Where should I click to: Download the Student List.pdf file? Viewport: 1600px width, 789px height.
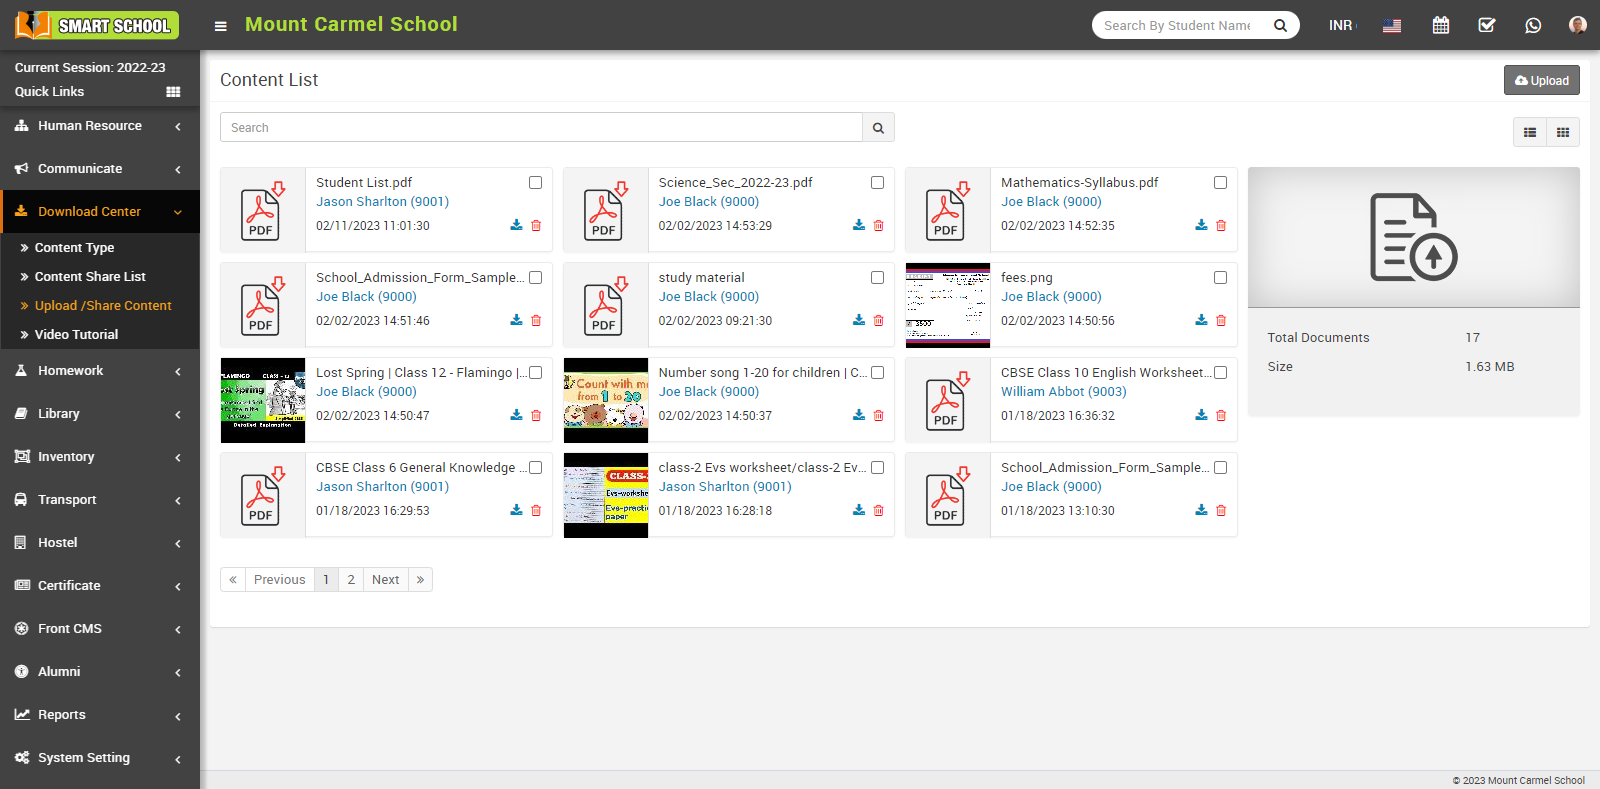coord(516,225)
